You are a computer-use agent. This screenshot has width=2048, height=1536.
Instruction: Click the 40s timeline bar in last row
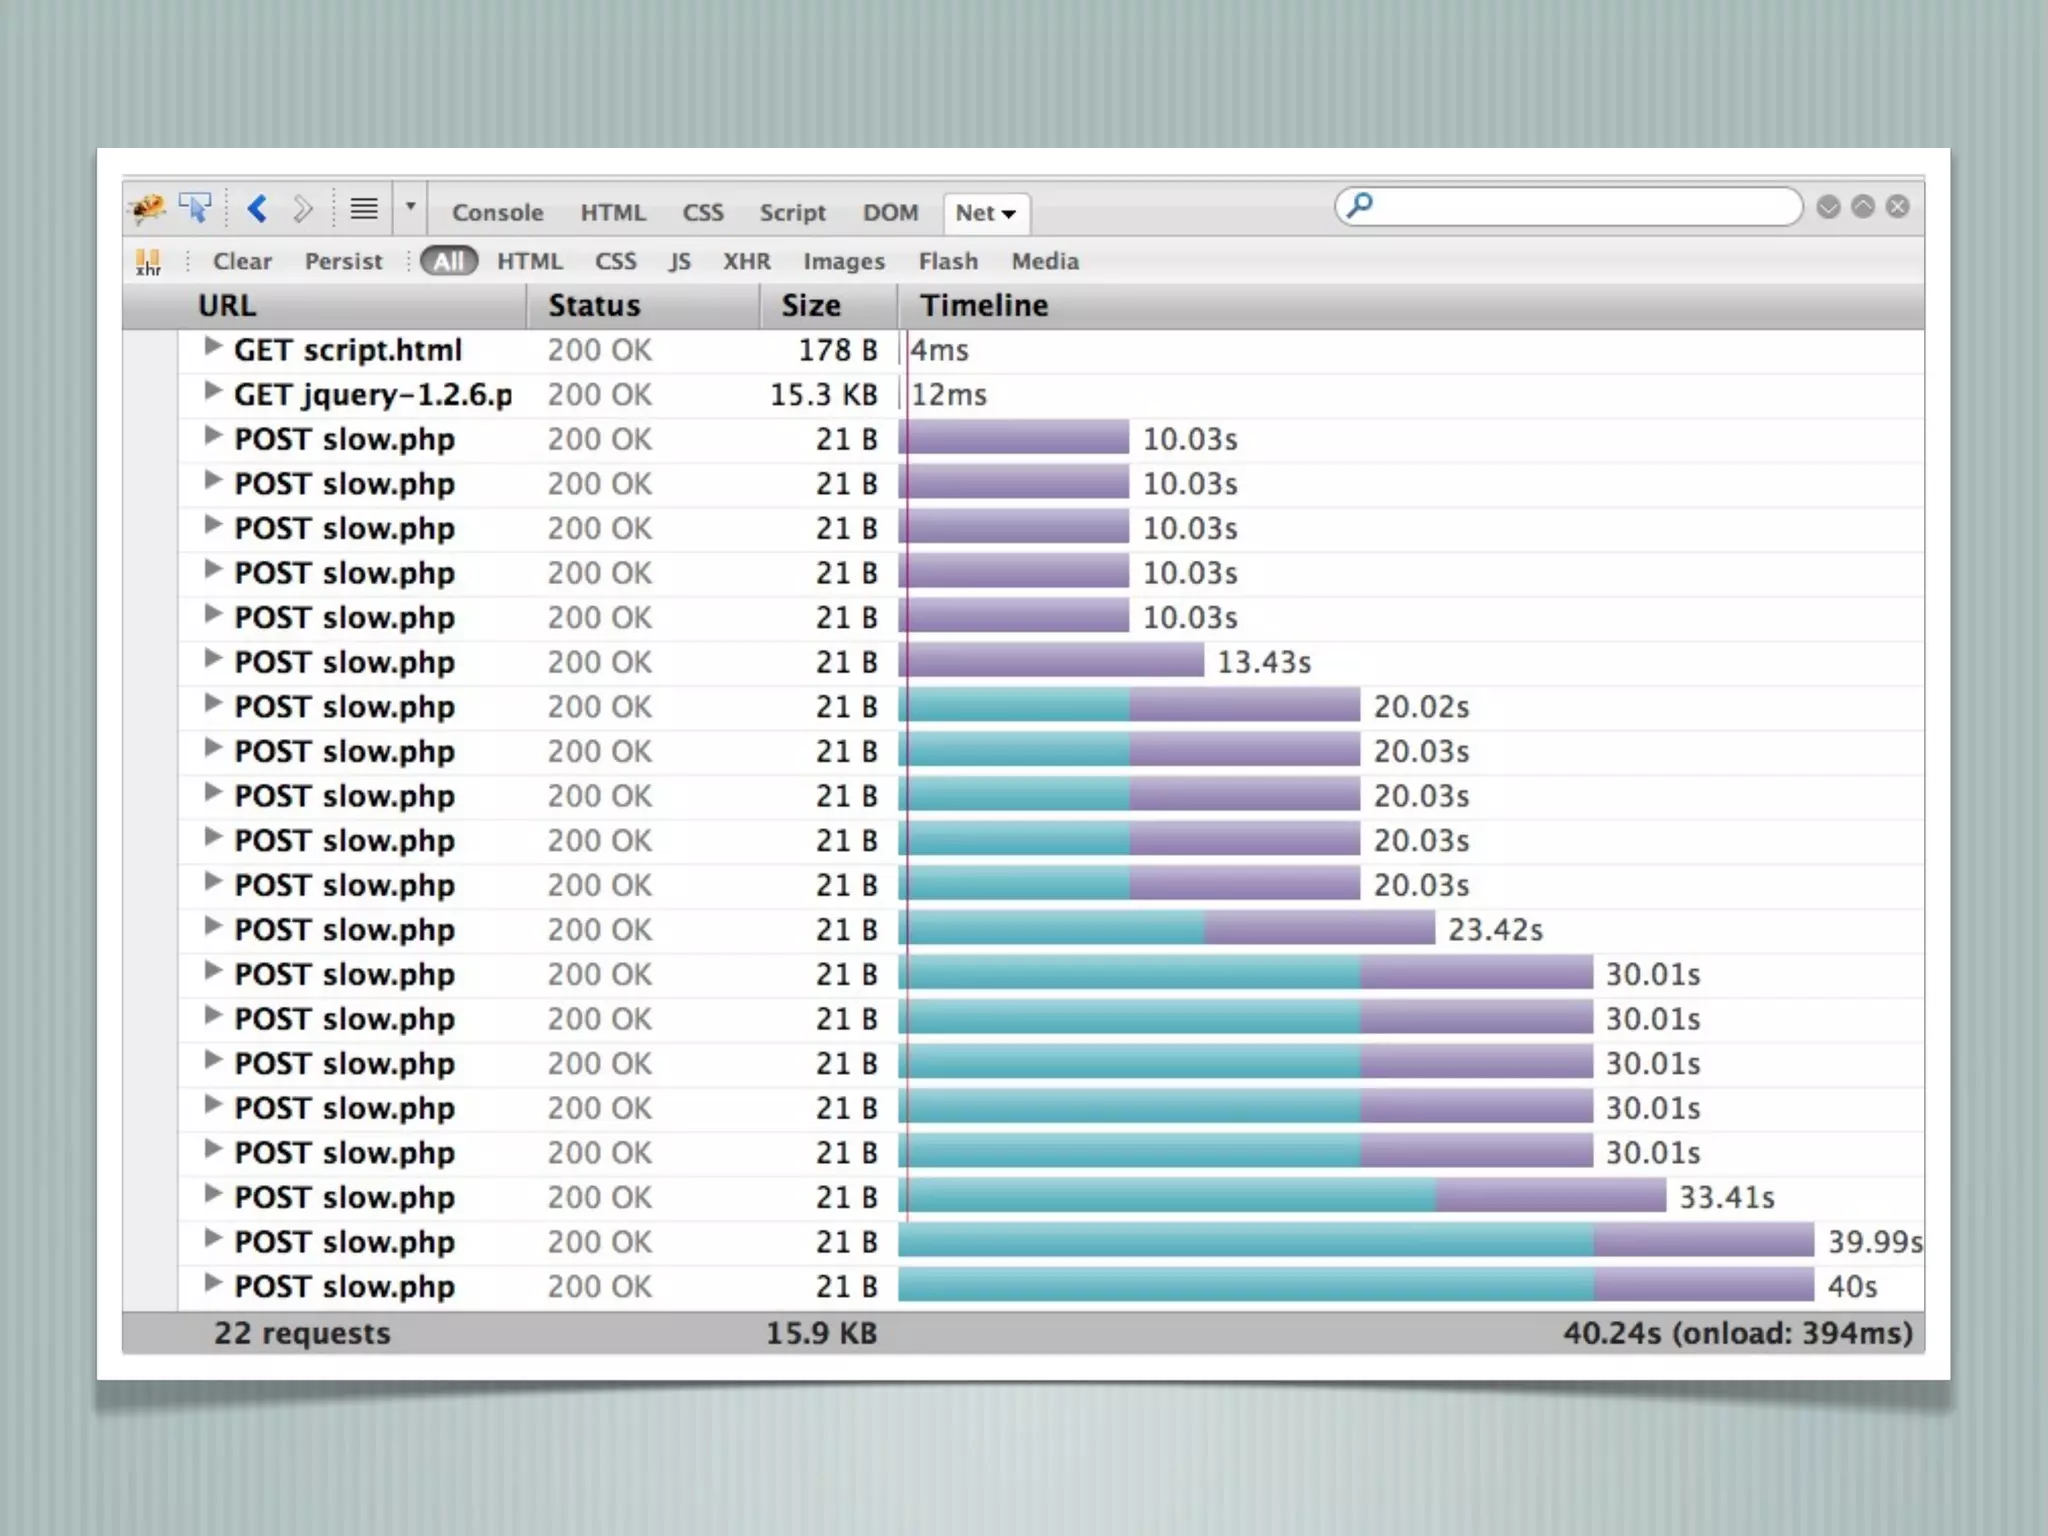pyautogui.click(x=1355, y=1285)
